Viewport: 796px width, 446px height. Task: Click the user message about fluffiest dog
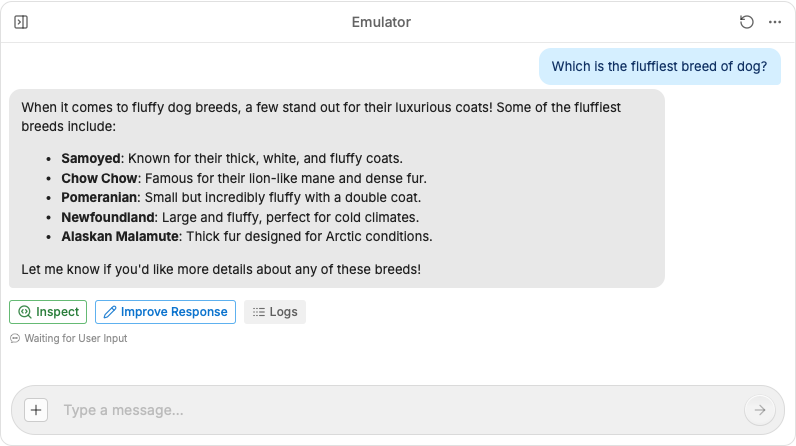pyautogui.click(x=659, y=66)
